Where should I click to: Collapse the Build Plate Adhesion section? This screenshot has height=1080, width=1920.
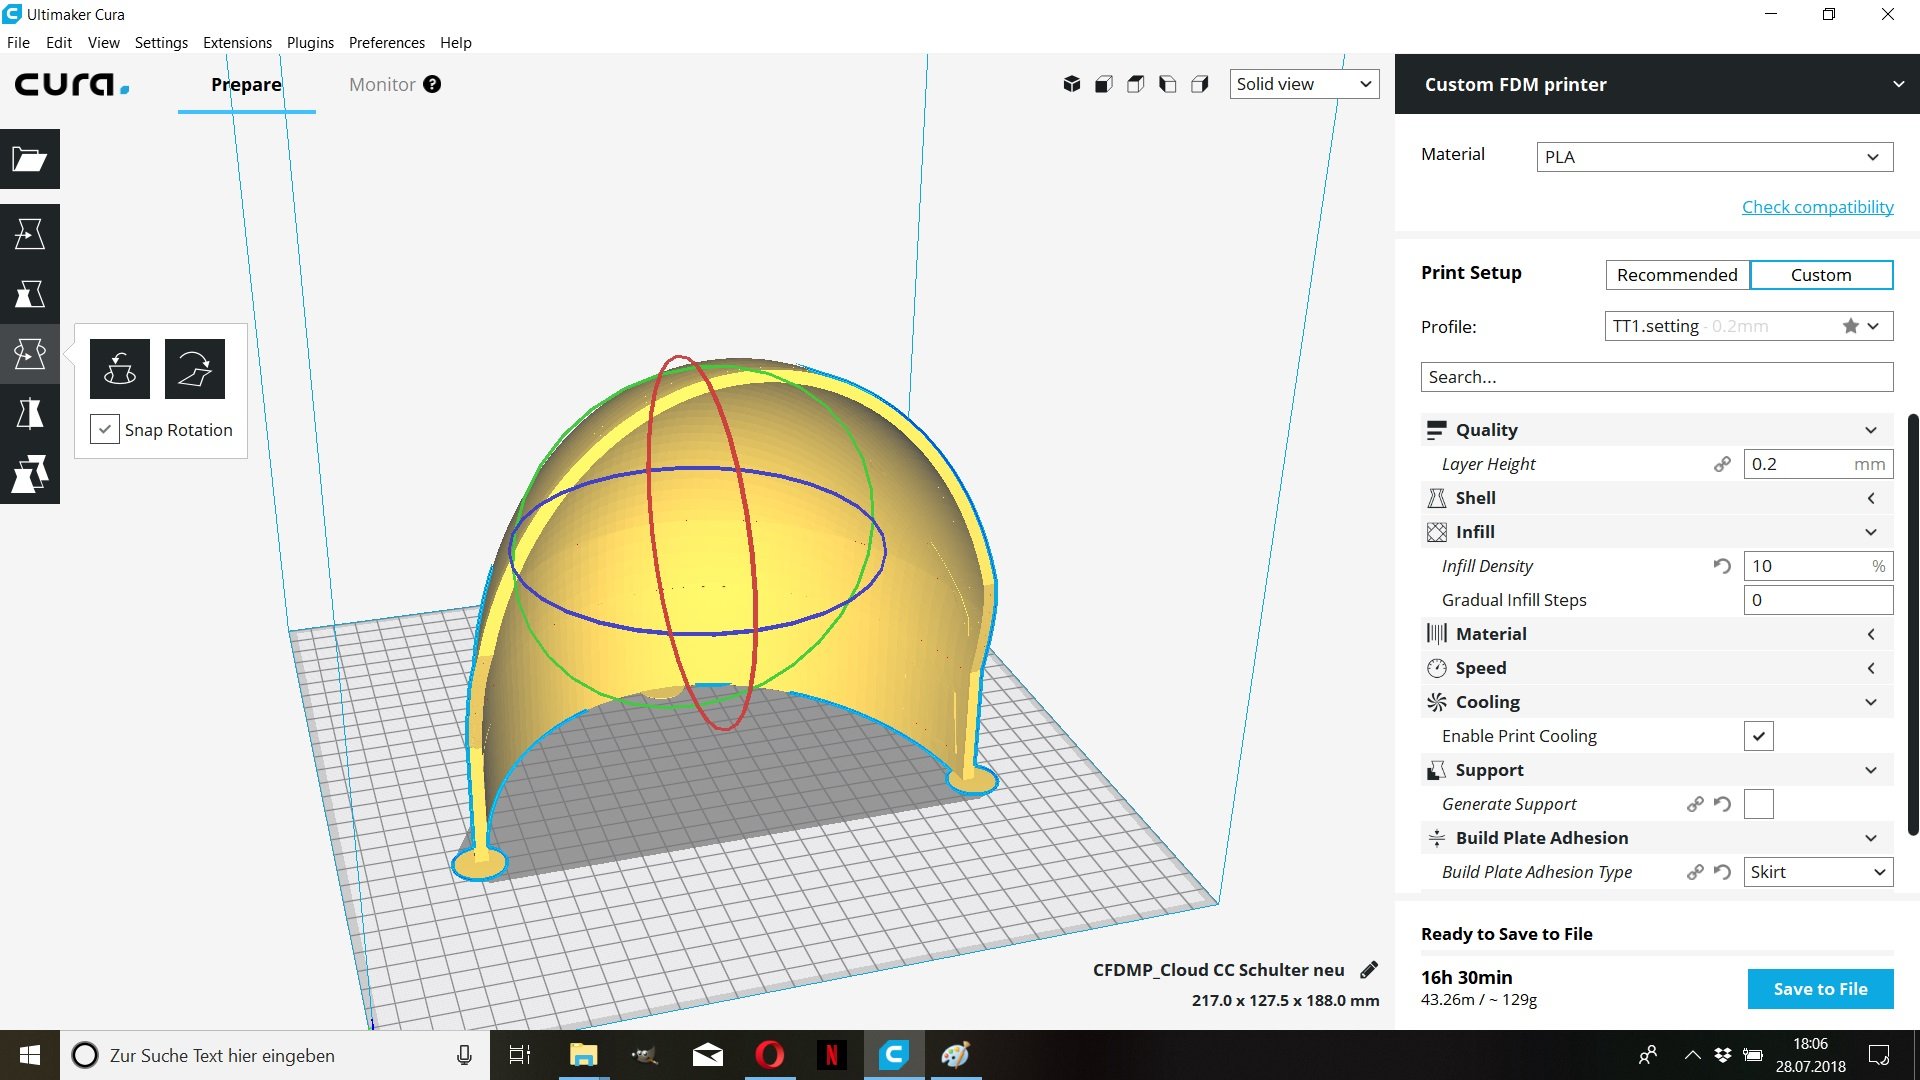pyautogui.click(x=1657, y=838)
